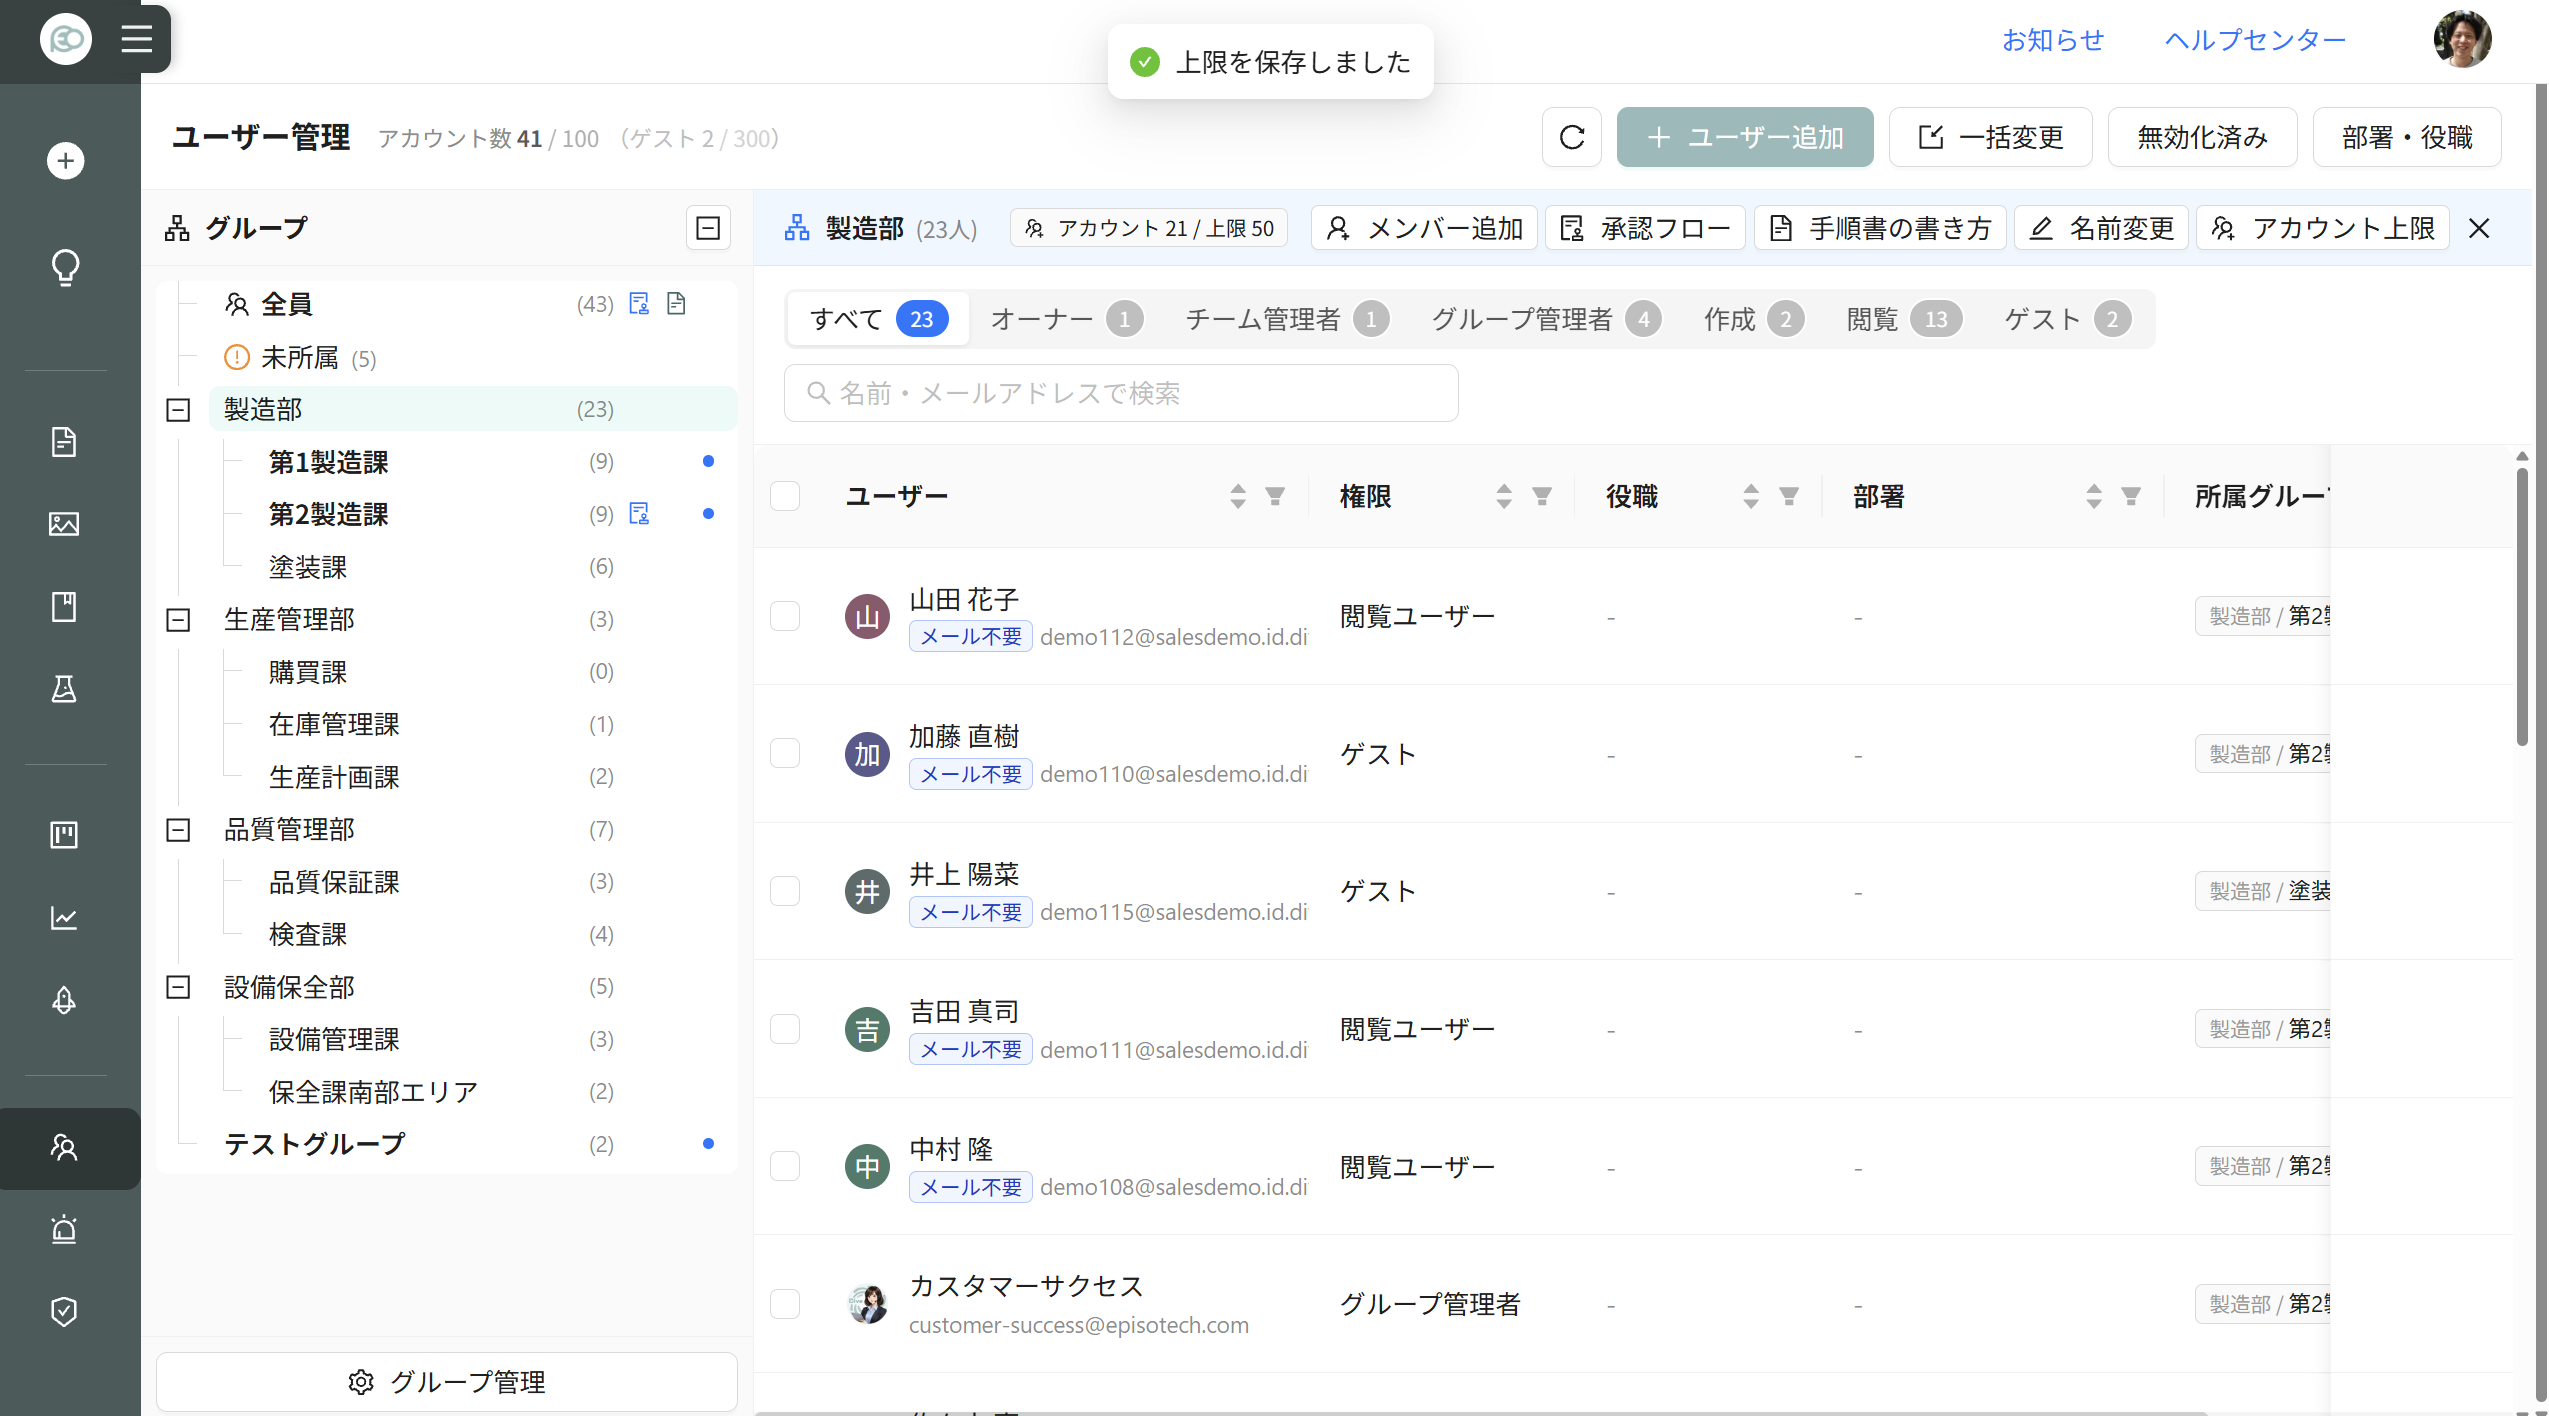The width and height of the screenshot is (2549, 1416).
Task: Filter the 部署 column
Action: (2131, 496)
